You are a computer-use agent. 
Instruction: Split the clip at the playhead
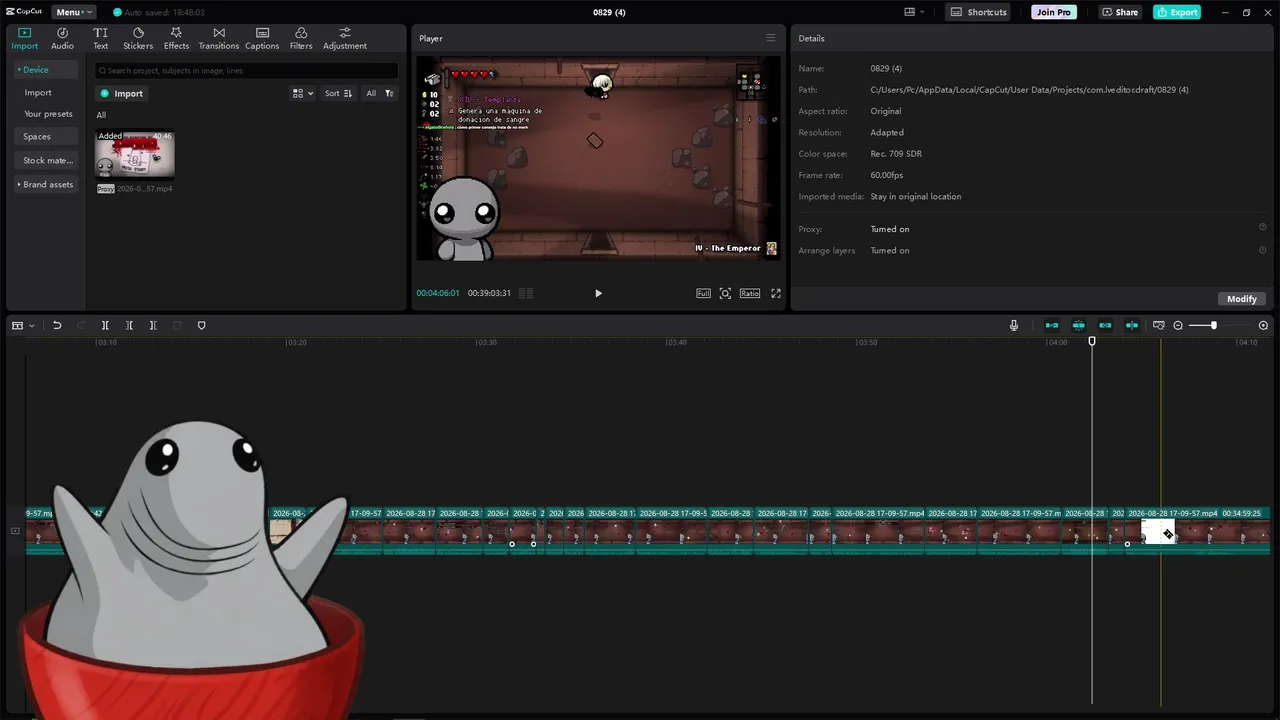tap(105, 325)
